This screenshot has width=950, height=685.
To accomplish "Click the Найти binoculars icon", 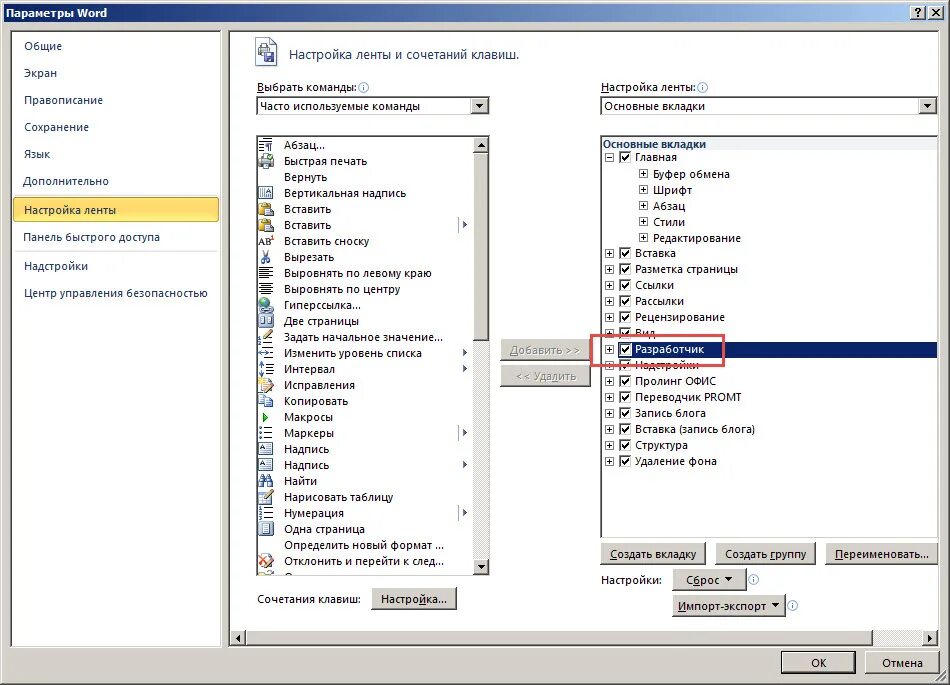I will click(265, 481).
